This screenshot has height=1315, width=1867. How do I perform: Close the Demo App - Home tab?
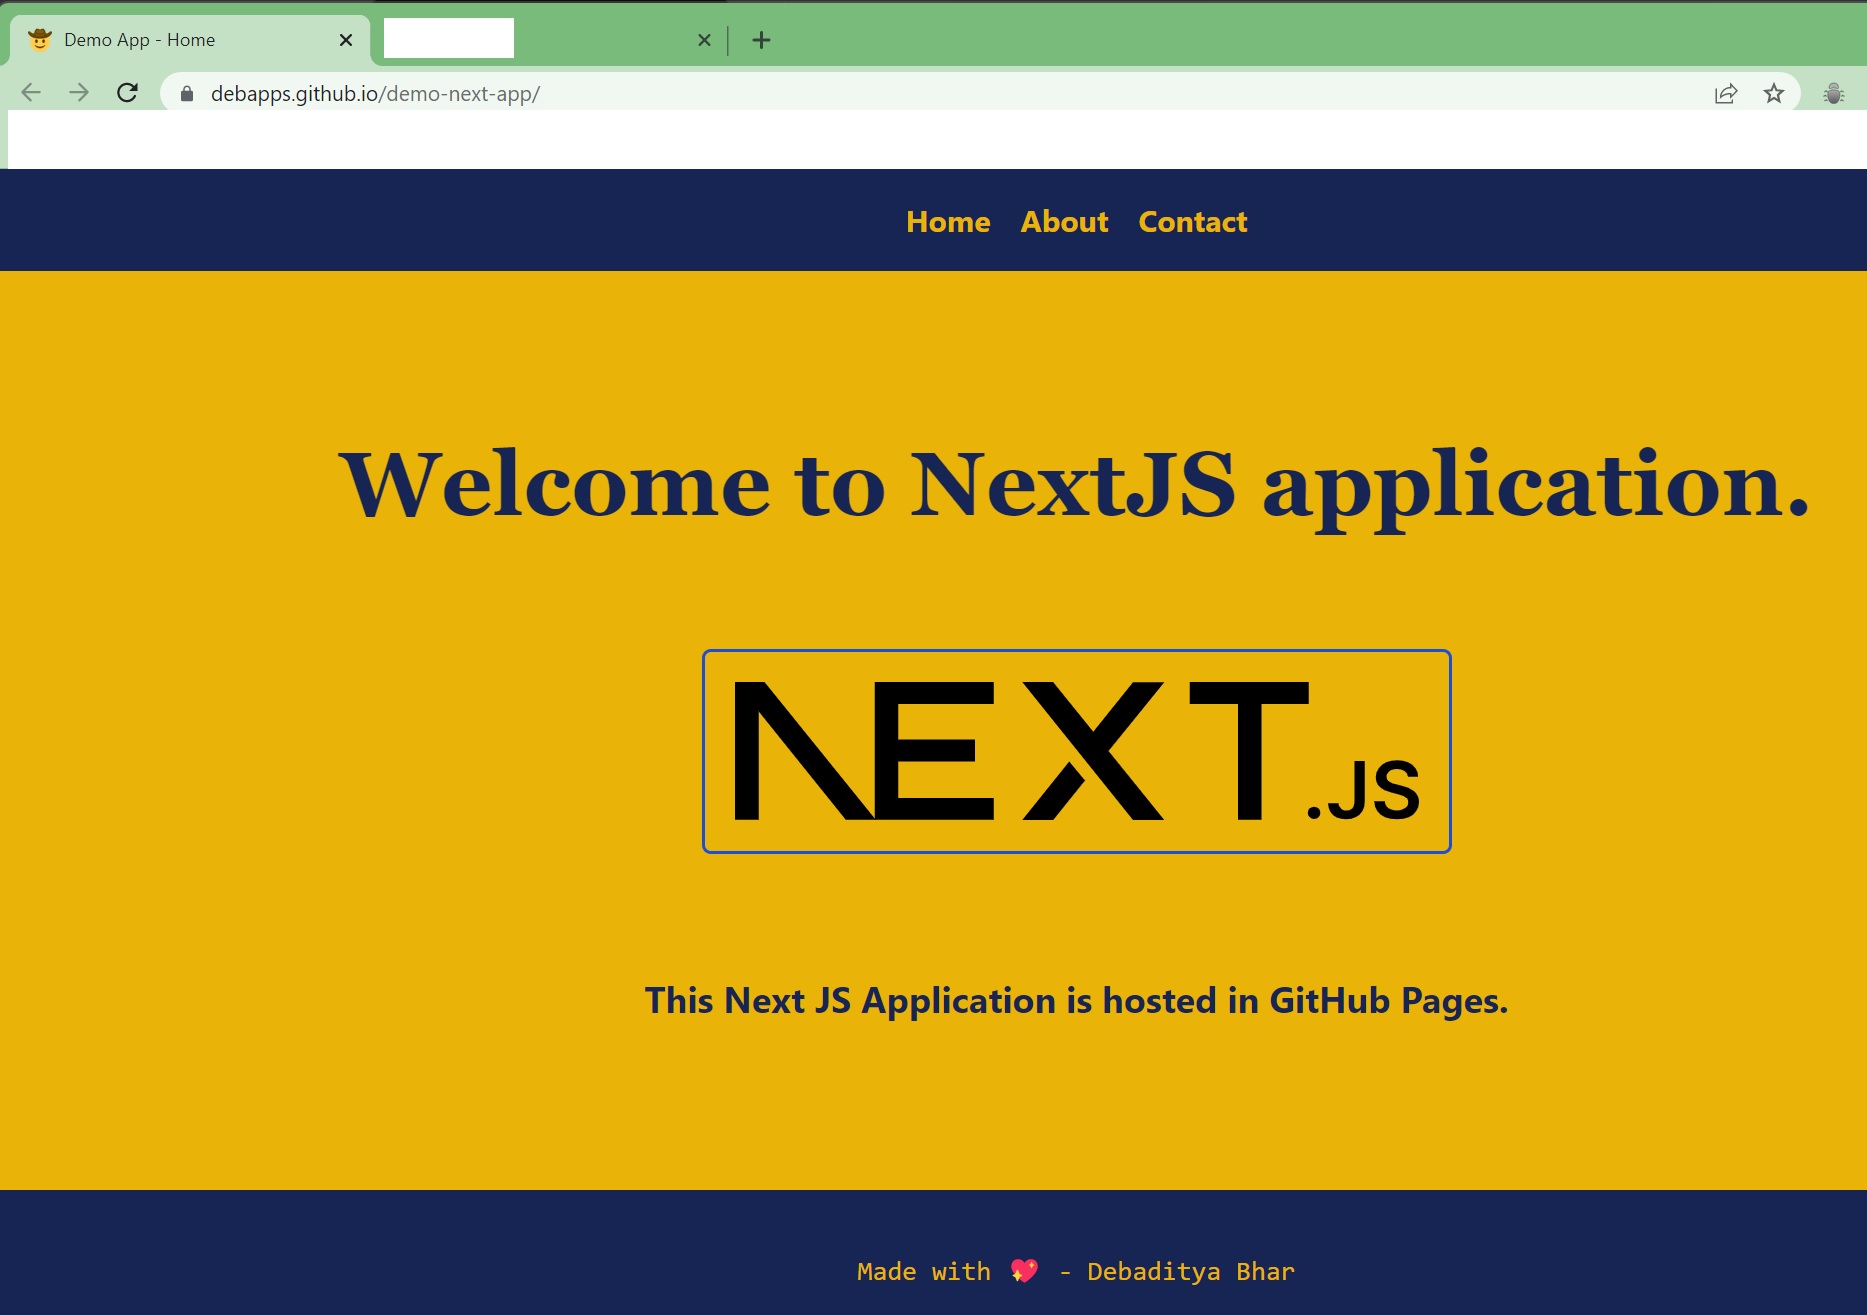(346, 40)
